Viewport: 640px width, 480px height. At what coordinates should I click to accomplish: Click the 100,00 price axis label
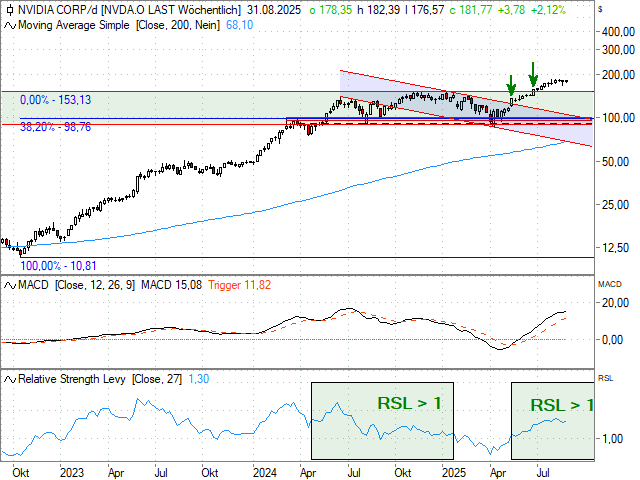pos(618,118)
